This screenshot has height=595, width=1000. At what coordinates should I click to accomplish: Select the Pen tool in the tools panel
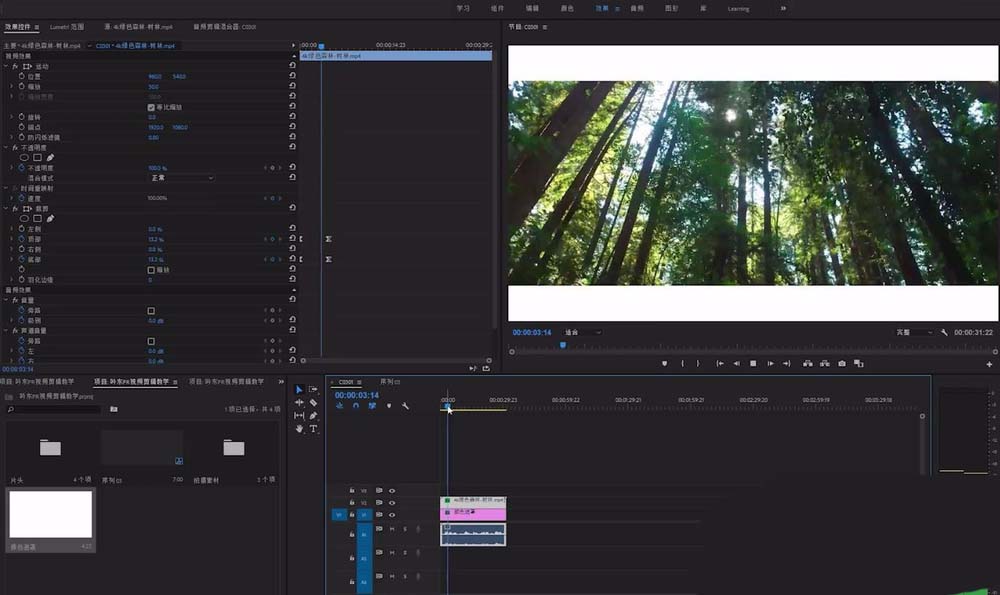tap(313, 415)
